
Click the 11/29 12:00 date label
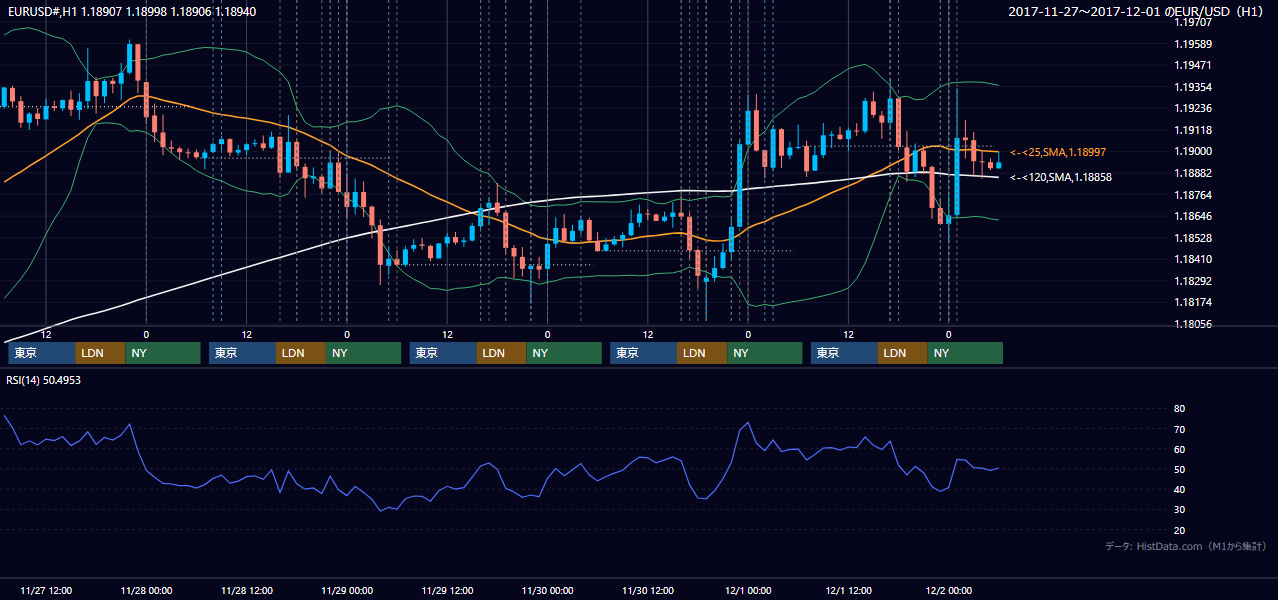[447, 590]
